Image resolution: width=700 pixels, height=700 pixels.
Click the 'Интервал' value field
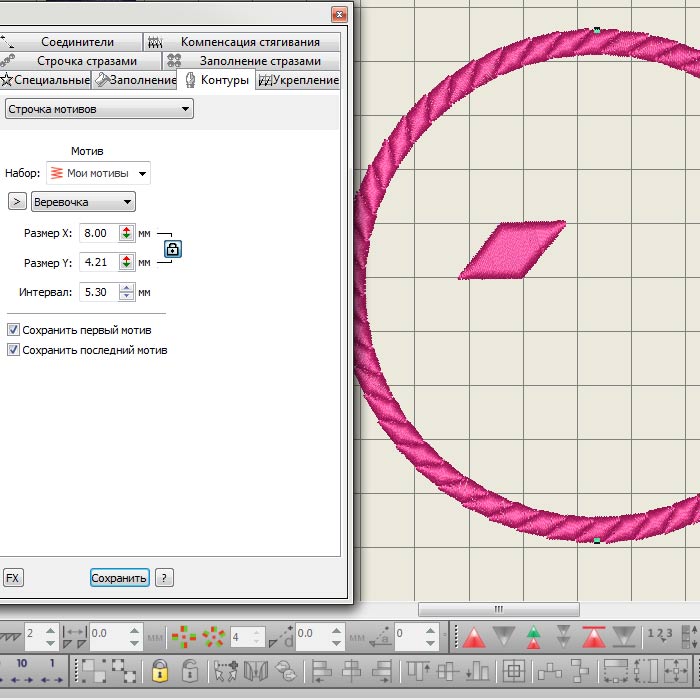tap(98, 292)
